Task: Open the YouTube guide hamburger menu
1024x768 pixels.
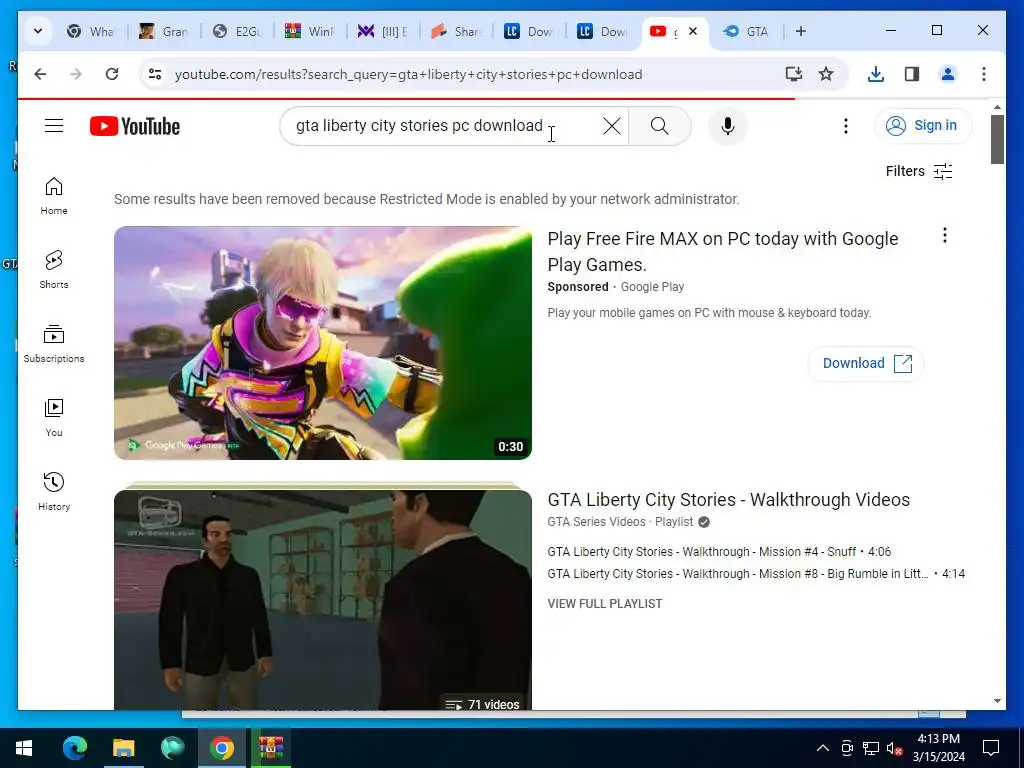Action: pos(54,125)
